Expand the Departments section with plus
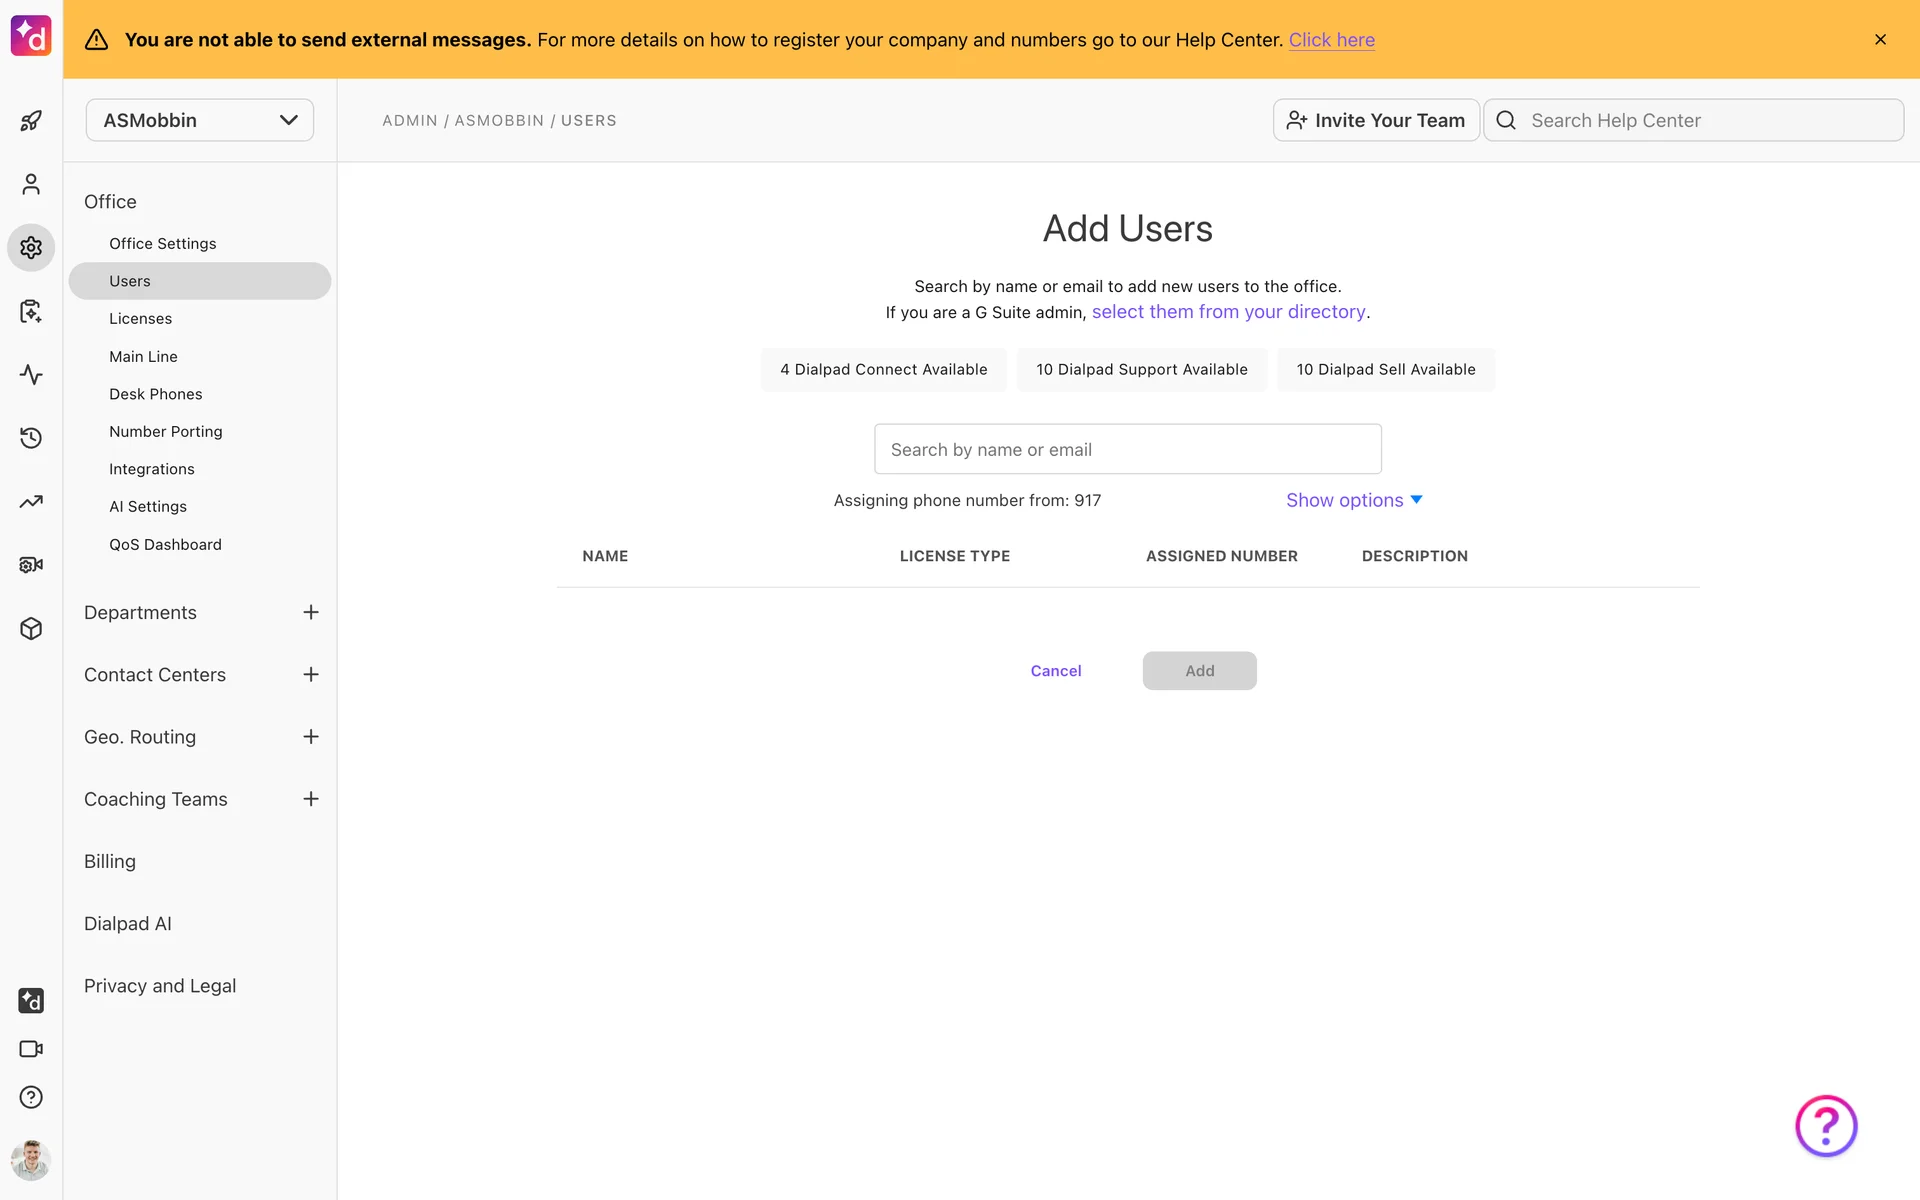This screenshot has height=1200, width=1920. [x=311, y=612]
